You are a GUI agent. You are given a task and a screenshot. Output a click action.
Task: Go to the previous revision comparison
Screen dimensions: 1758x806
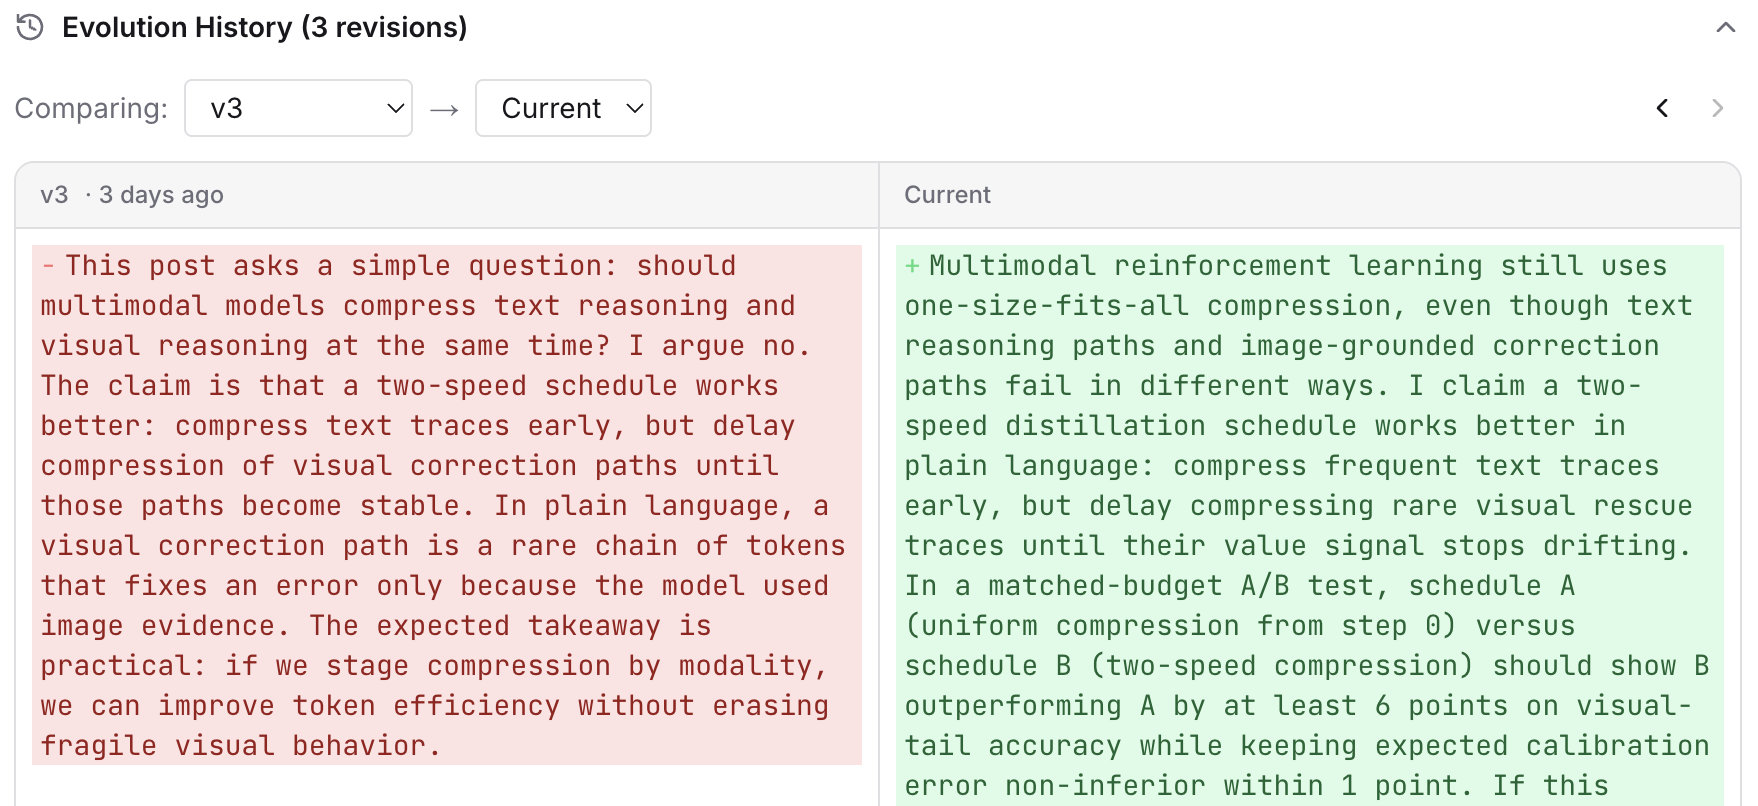(x=1662, y=108)
